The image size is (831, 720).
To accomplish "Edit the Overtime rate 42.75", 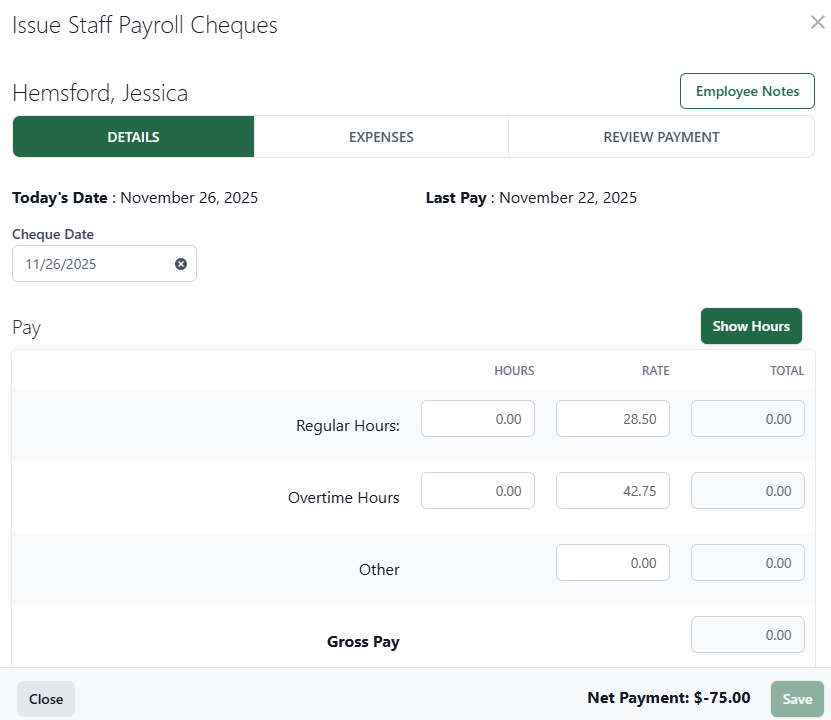I will (x=613, y=491).
